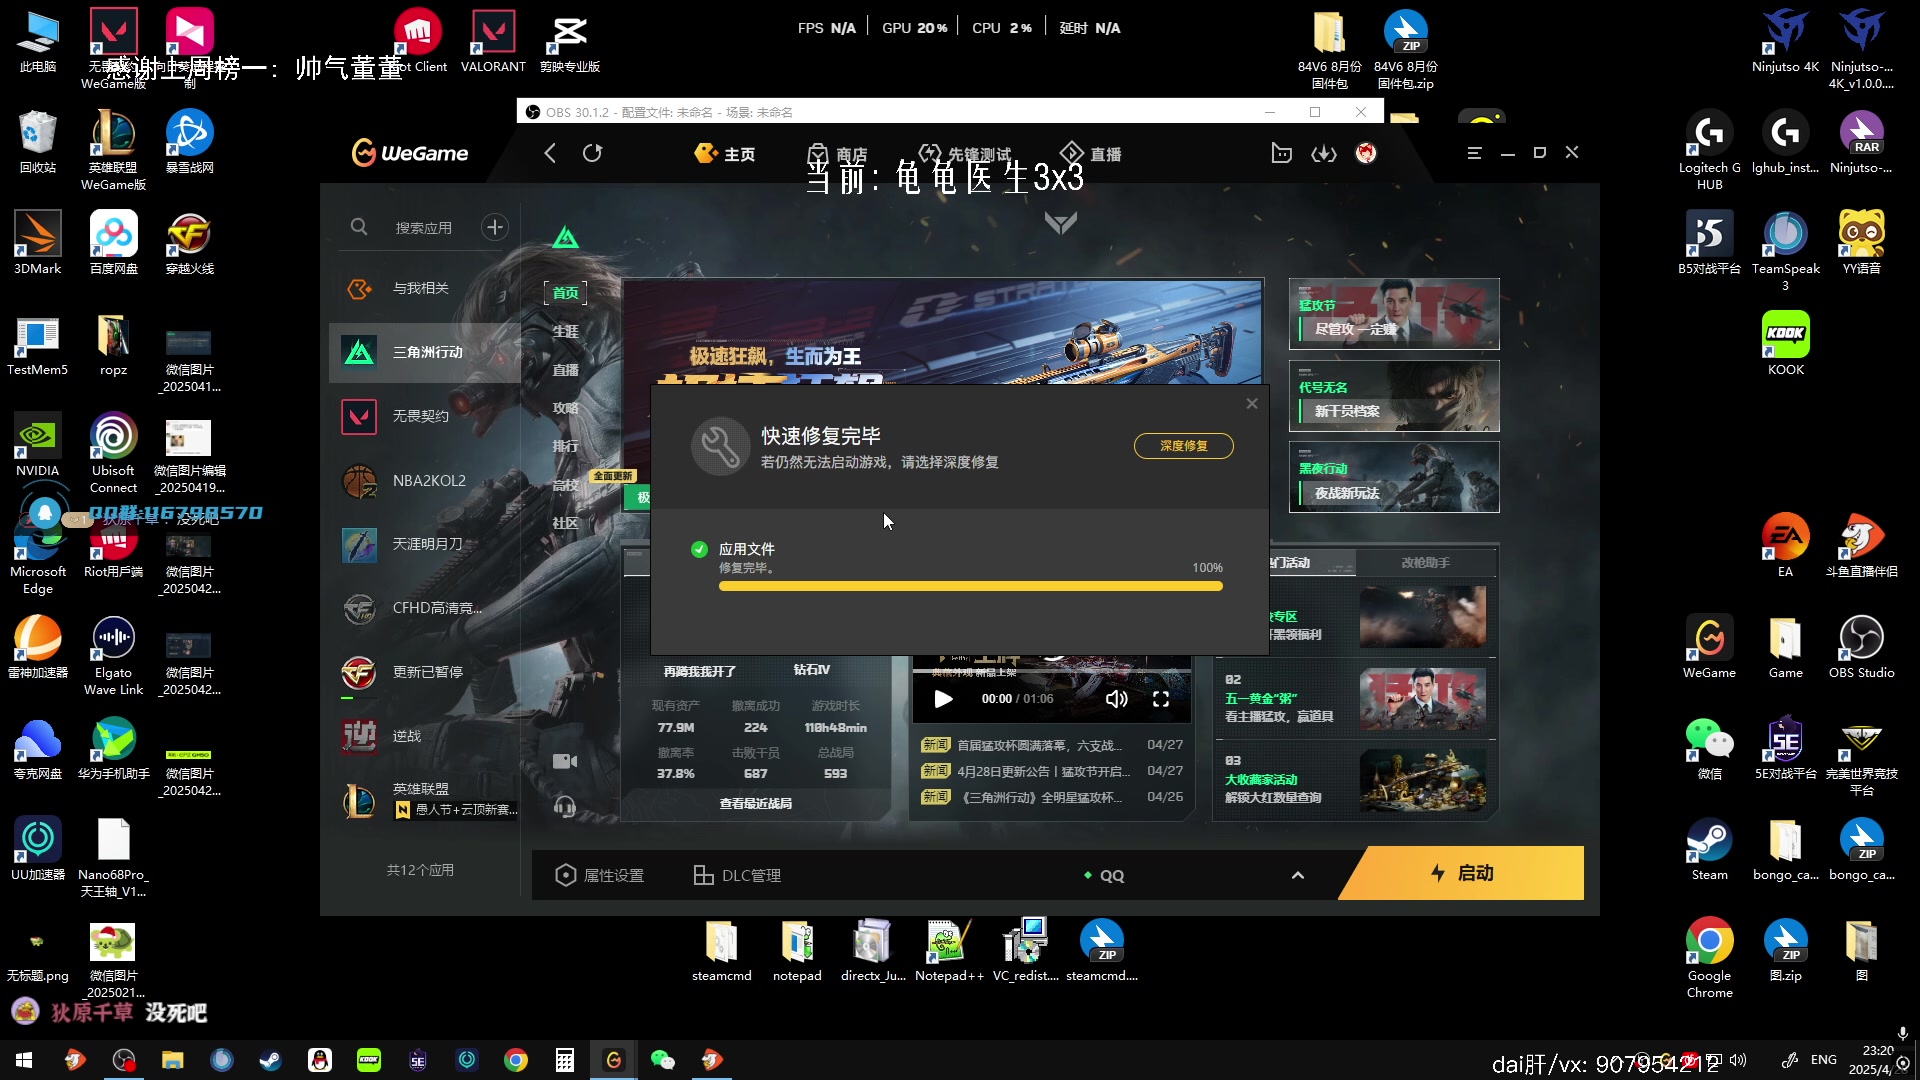The height and width of the screenshot is (1080, 1920).
Task: Select 天涯明月刀 in app list
Action: 425,544
